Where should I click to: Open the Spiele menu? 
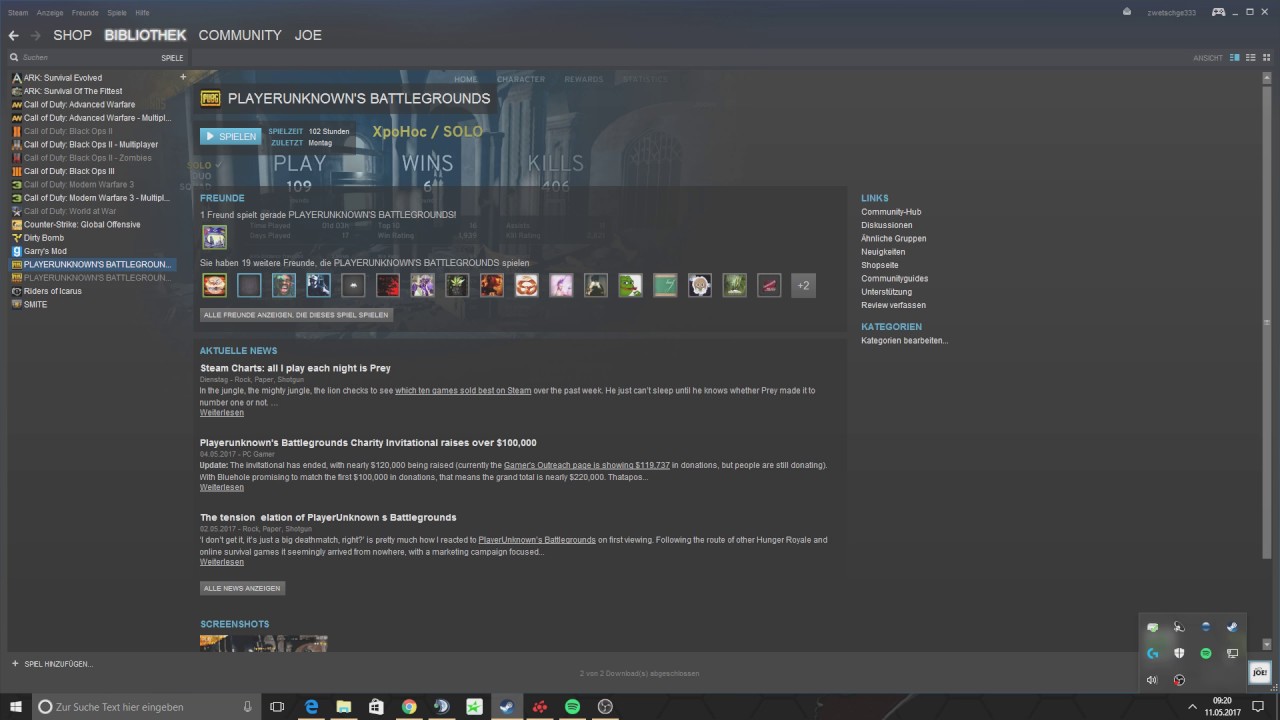(x=117, y=13)
